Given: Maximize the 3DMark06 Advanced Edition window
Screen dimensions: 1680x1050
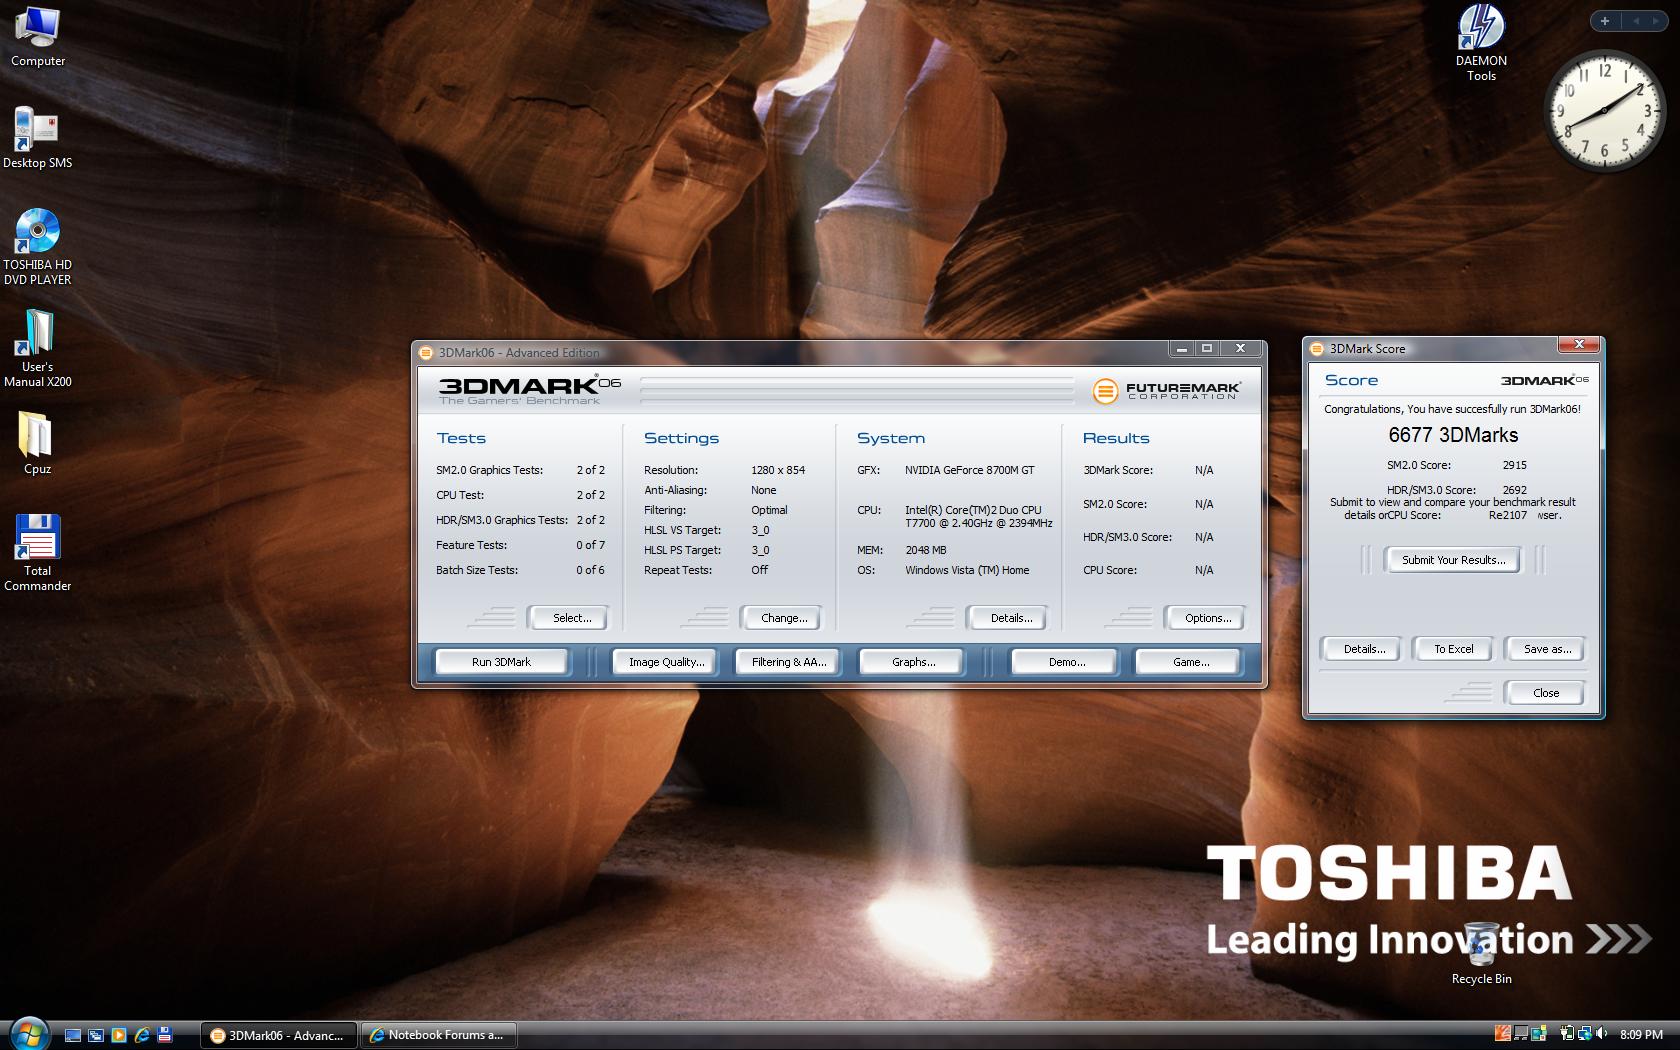Looking at the screenshot, I should click(x=1207, y=348).
